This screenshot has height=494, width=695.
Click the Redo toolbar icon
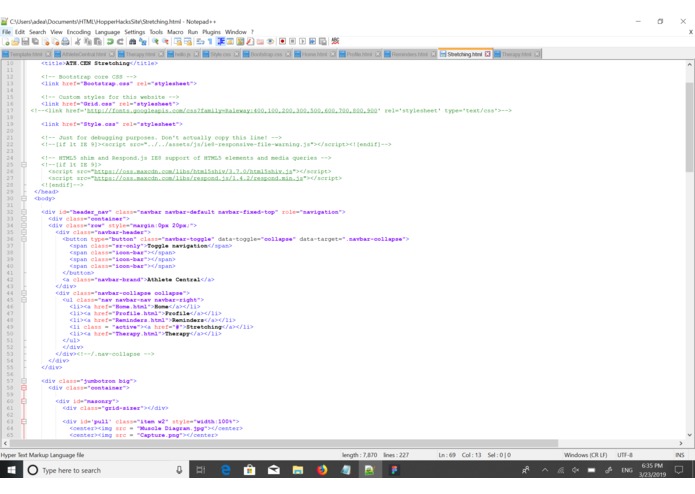[120, 42]
